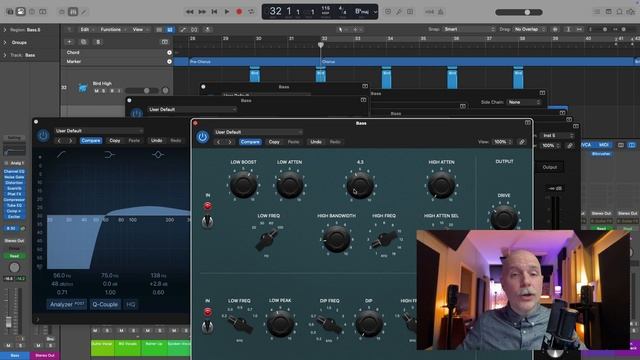
Task: Click the Bird High track icon
Action: (83, 87)
